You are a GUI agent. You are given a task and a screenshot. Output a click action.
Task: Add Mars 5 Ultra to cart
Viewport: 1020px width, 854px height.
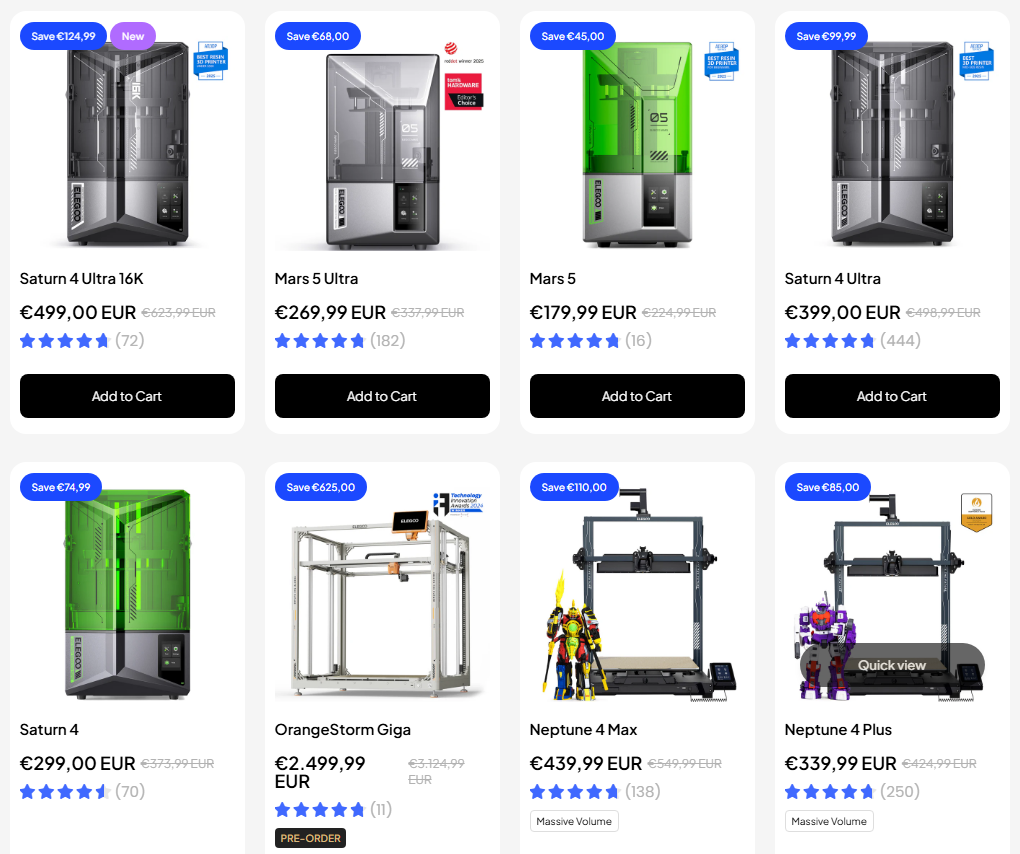pos(382,395)
